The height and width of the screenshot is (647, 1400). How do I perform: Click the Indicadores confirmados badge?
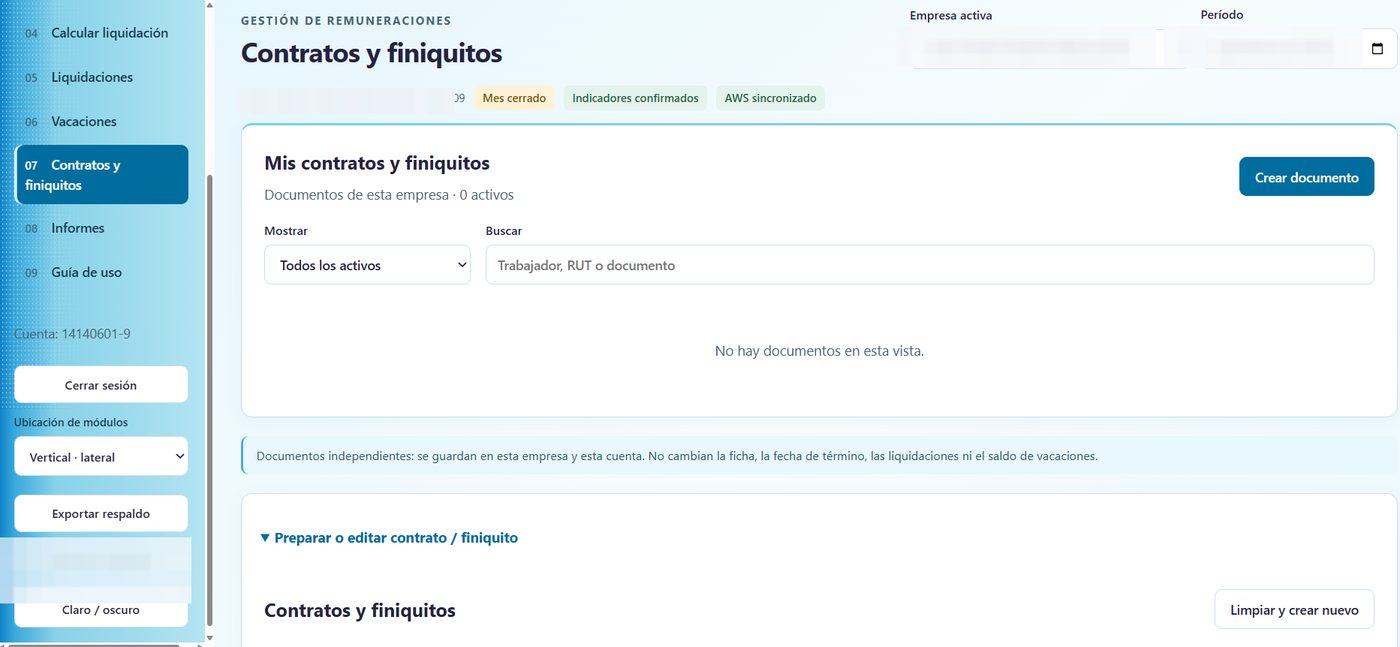pos(635,98)
